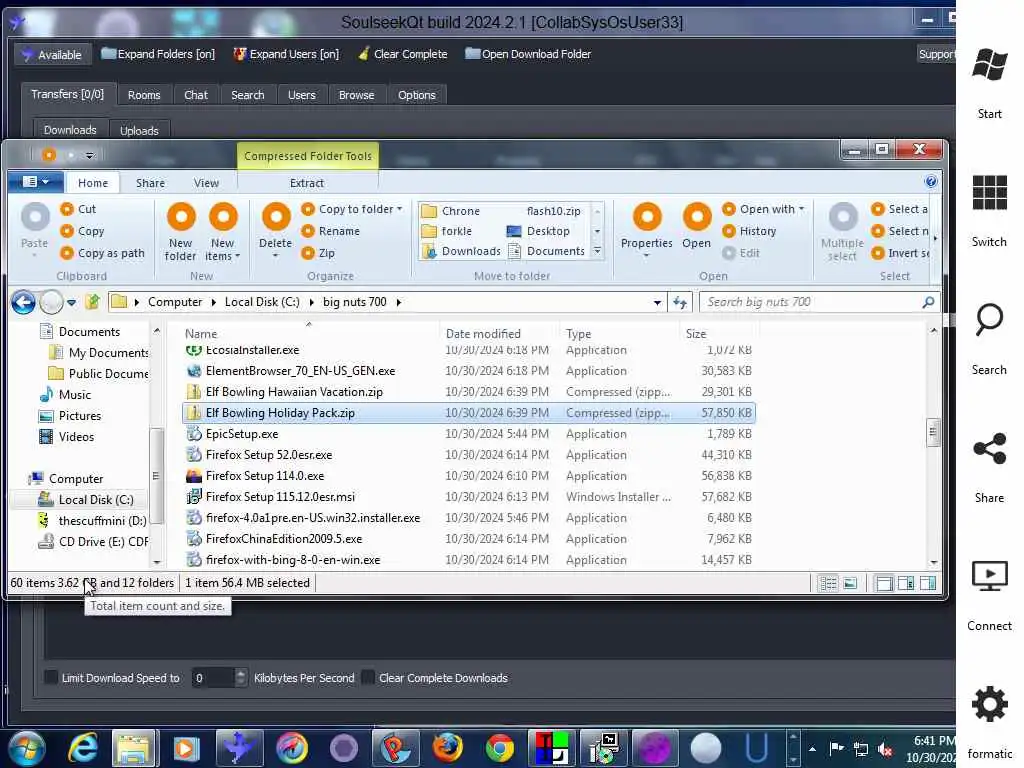Click Local Disk (C:) in address bar

coord(262,302)
